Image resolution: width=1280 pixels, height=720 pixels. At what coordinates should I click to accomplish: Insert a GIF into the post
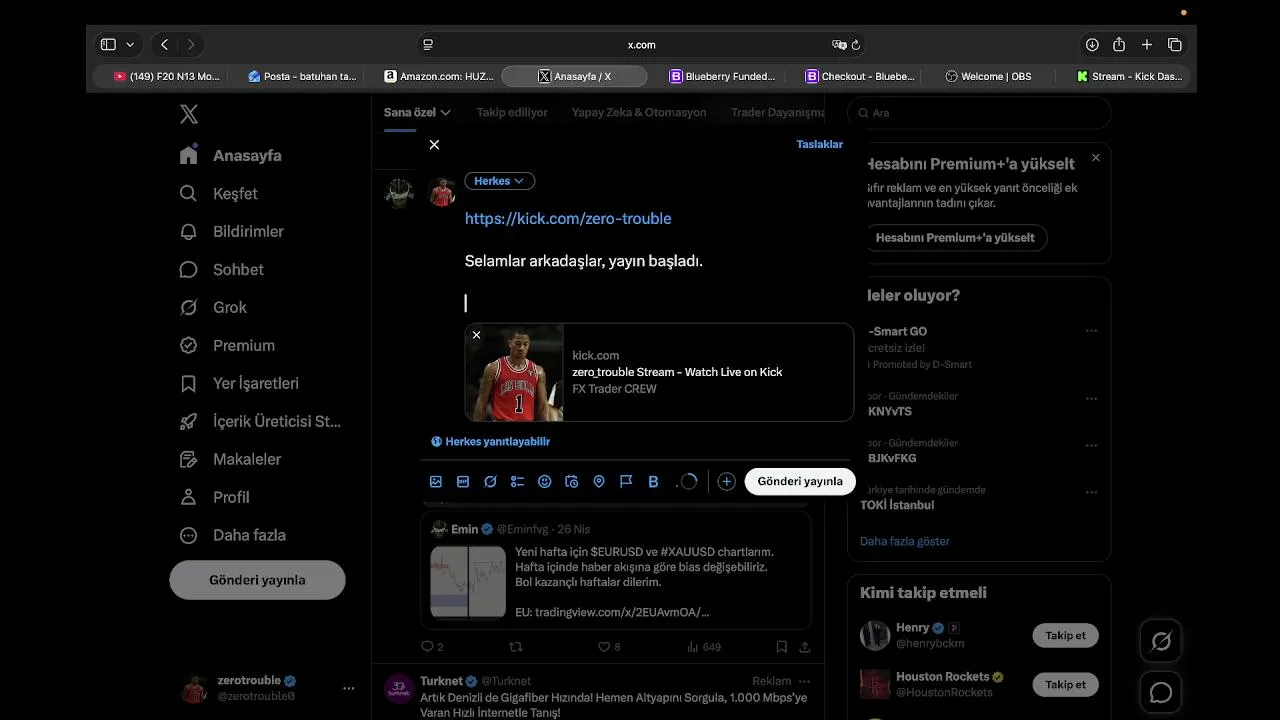(x=463, y=481)
